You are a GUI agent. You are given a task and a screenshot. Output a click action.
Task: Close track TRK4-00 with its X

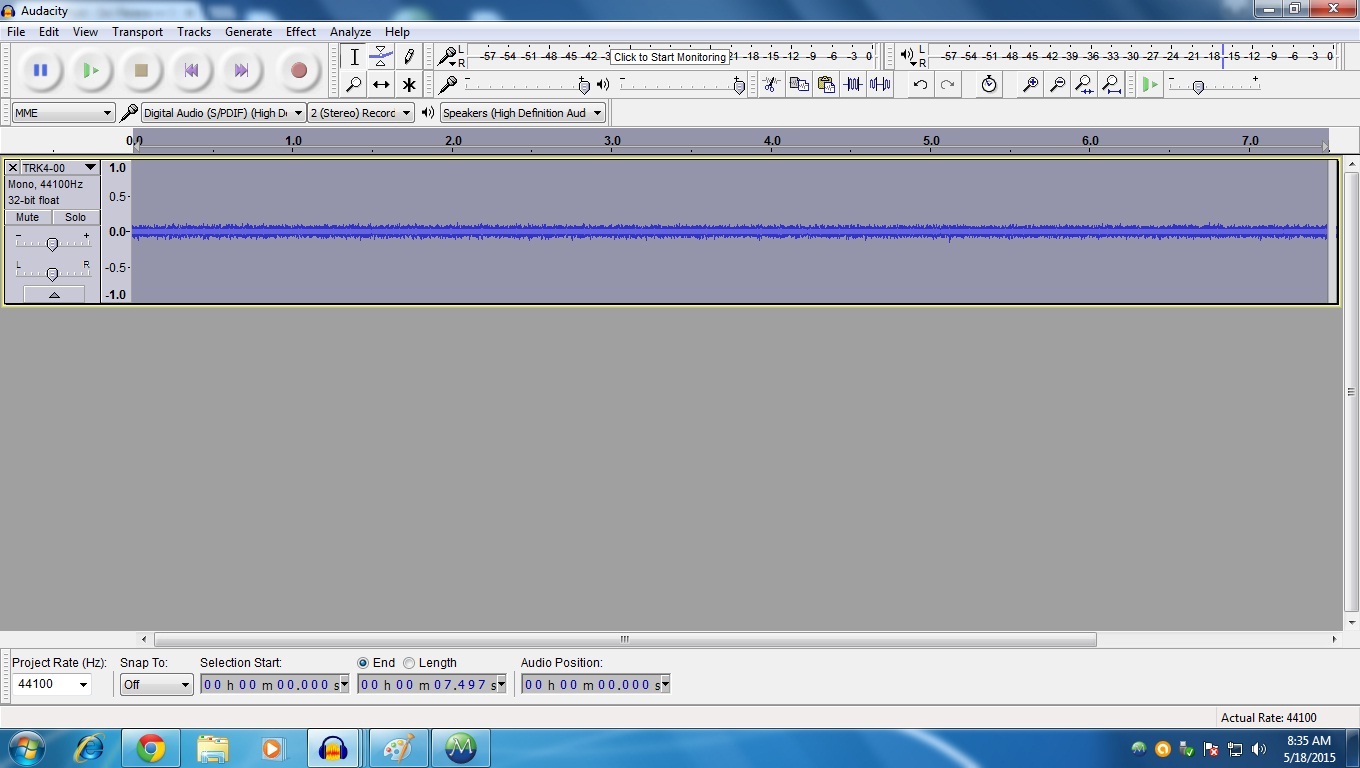(13, 168)
